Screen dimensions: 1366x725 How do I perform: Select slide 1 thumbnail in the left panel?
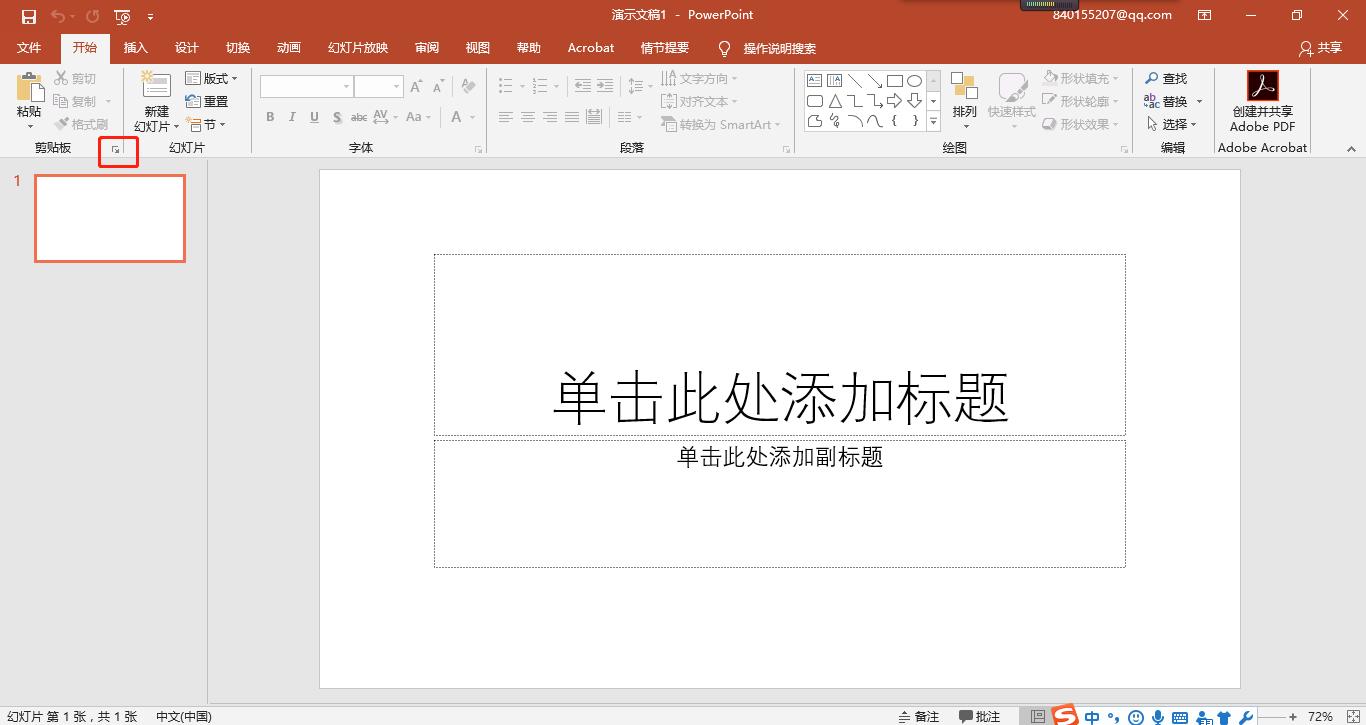coord(110,218)
